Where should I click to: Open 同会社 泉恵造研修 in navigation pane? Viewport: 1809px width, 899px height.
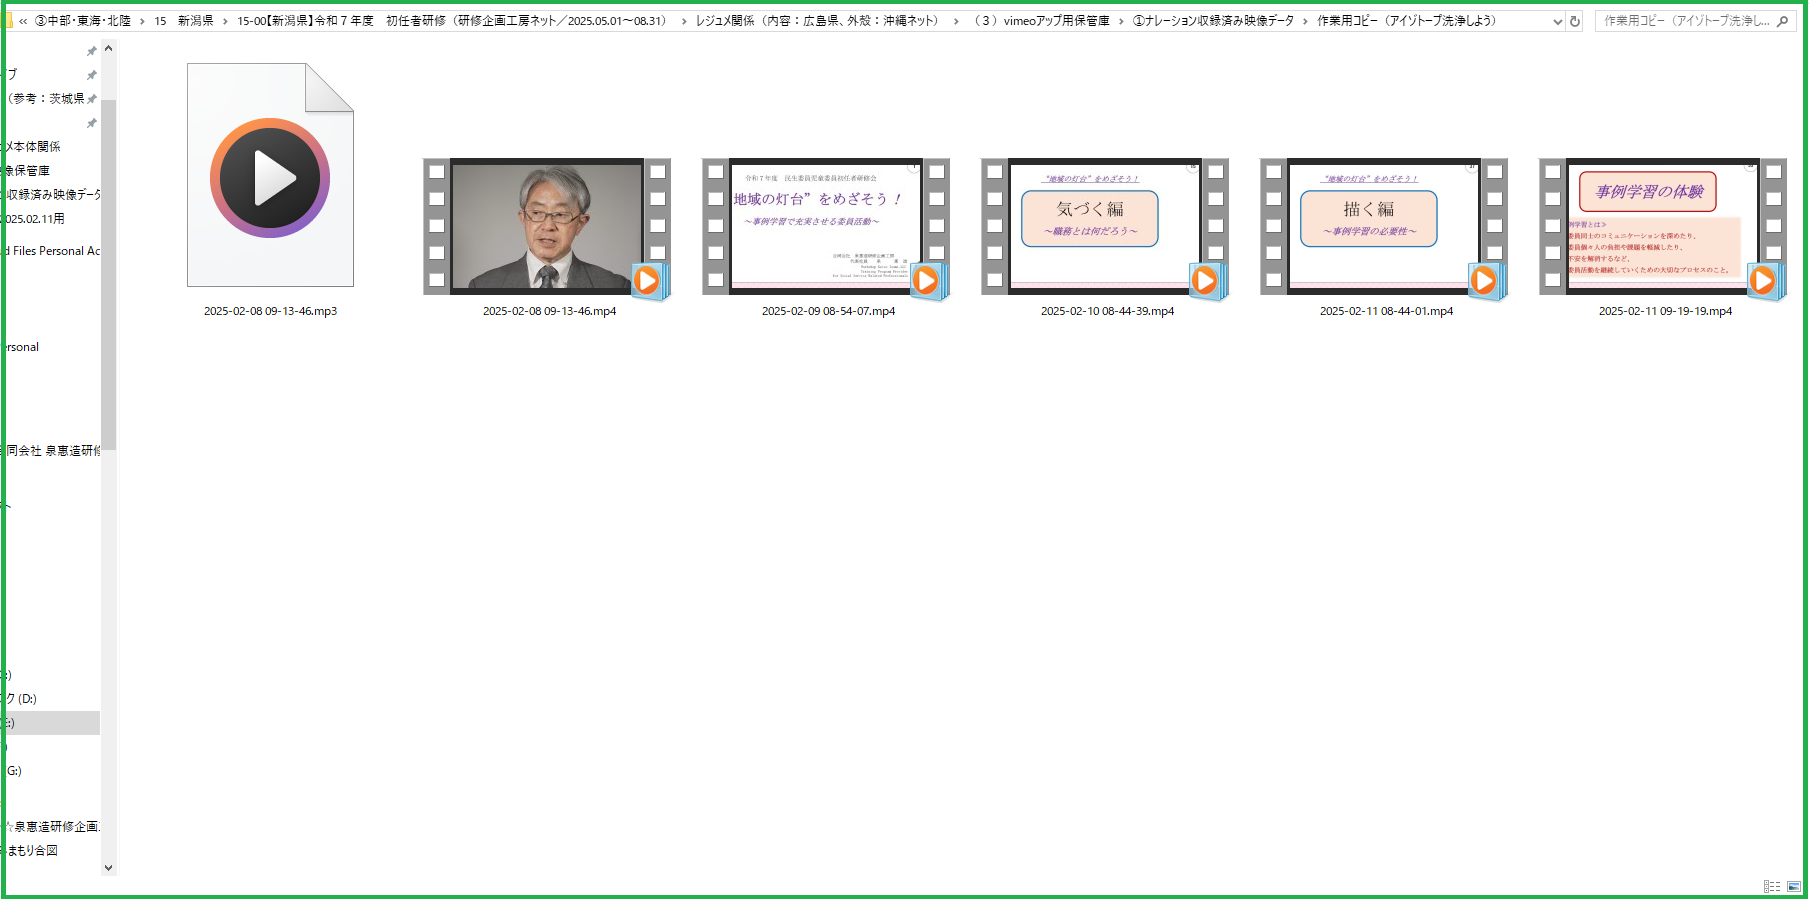click(x=53, y=451)
